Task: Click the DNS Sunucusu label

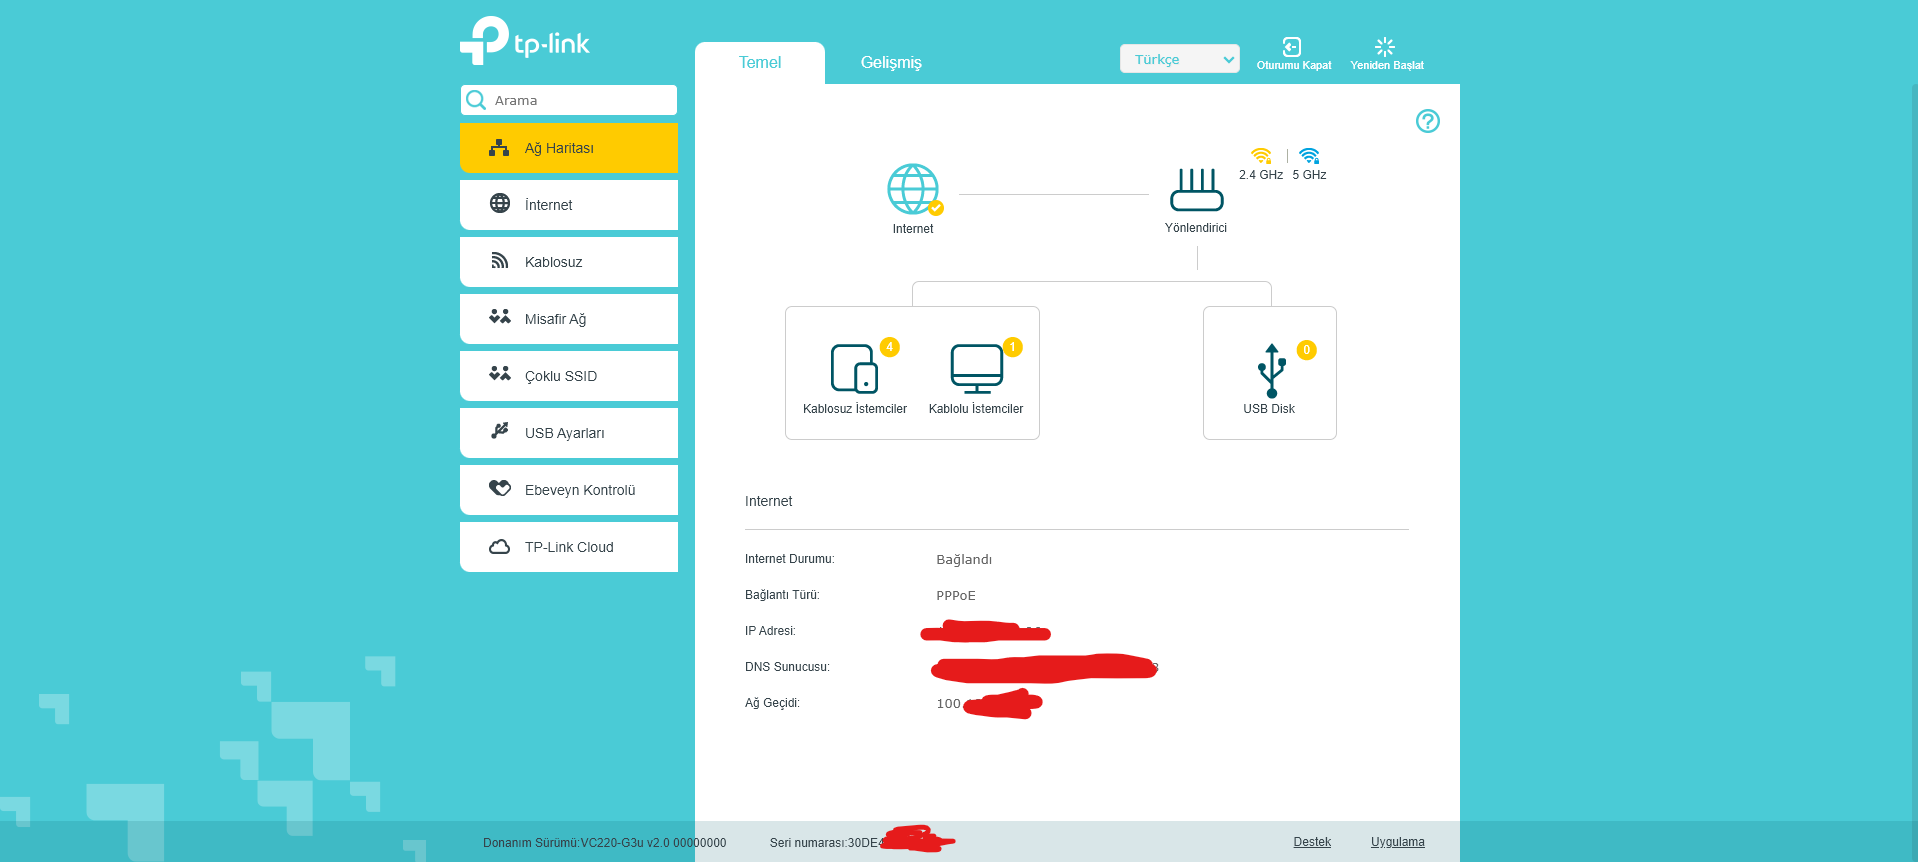Action: click(x=787, y=667)
